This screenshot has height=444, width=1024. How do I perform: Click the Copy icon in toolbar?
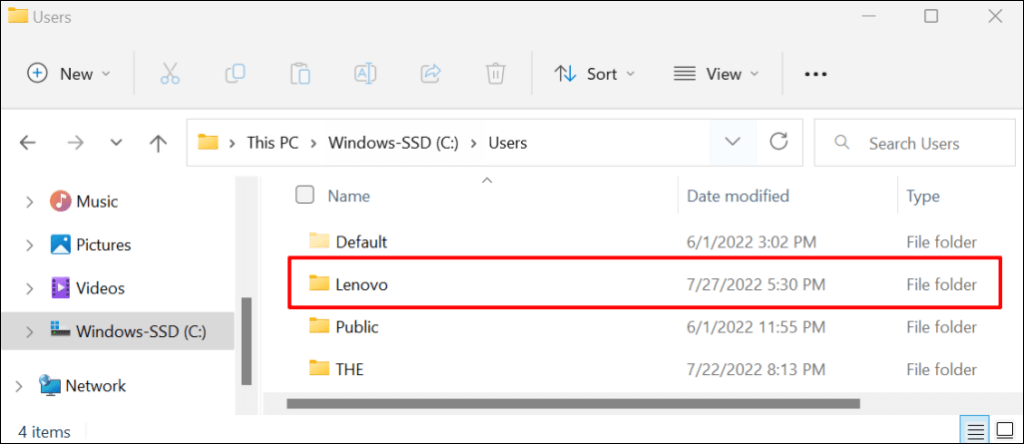235,73
